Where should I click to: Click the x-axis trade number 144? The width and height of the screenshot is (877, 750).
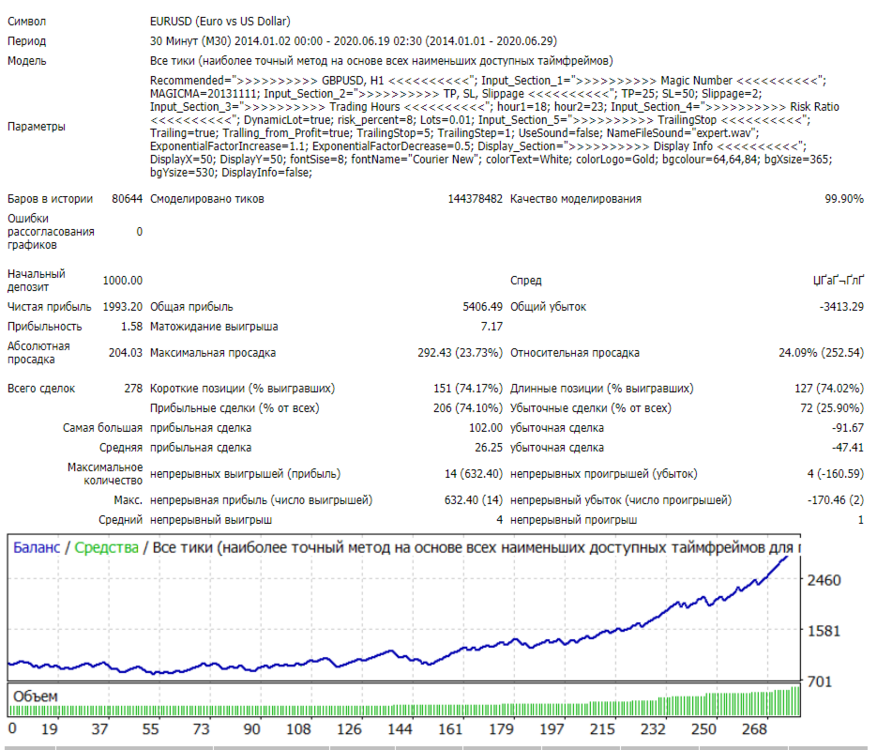399,729
